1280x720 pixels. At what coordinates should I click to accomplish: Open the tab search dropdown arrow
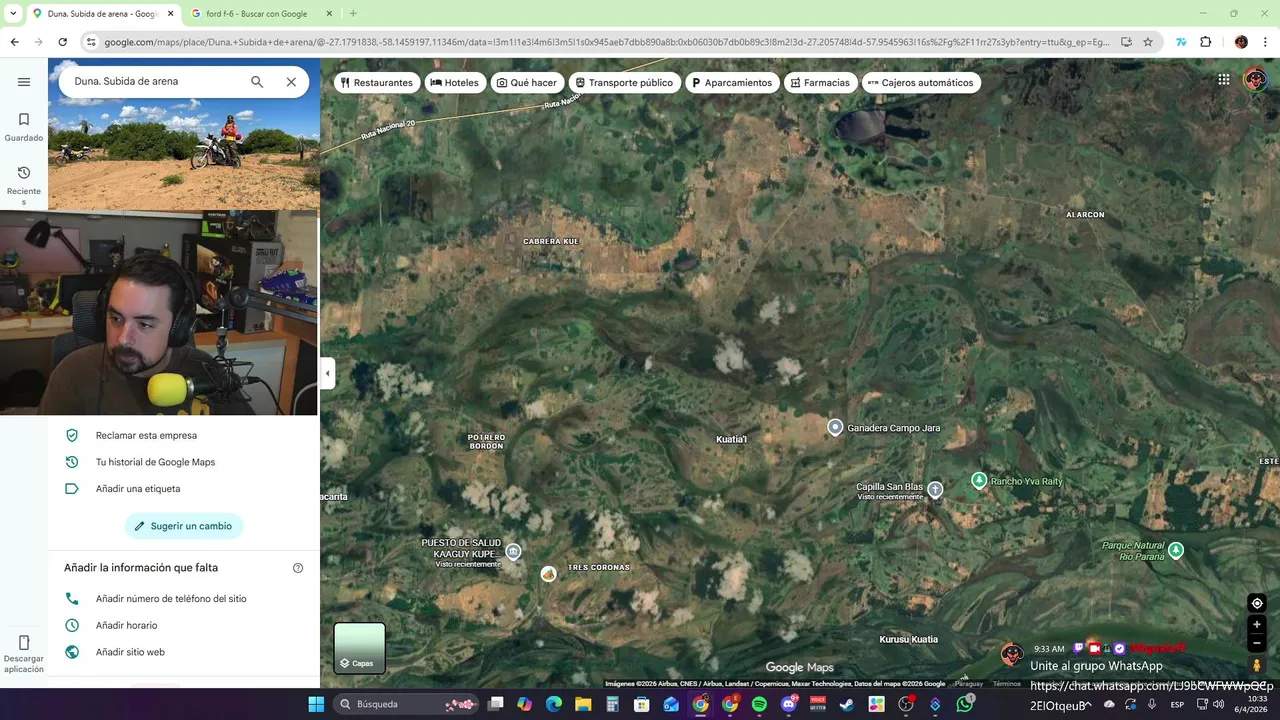[13, 14]
